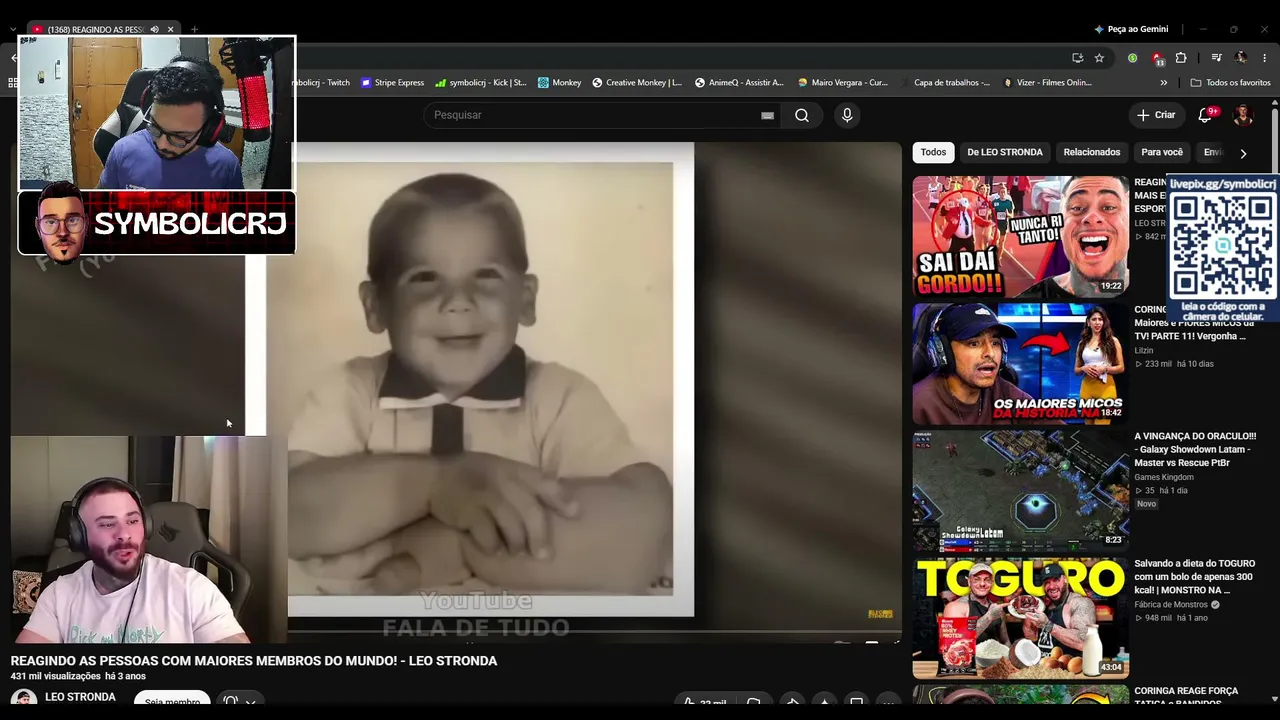This screenshot has width=1280, height=720.
Task: Mute the tab using the speaker icon
Action: [154, 29]
